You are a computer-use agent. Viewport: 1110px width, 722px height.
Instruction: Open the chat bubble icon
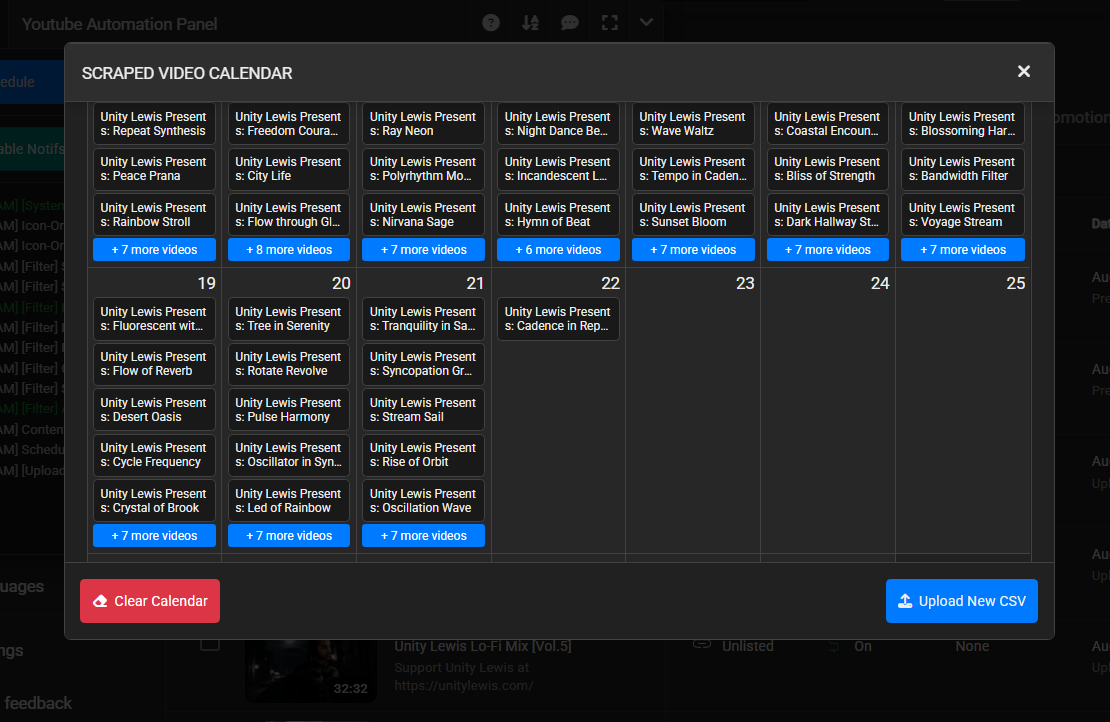point(570,23)
